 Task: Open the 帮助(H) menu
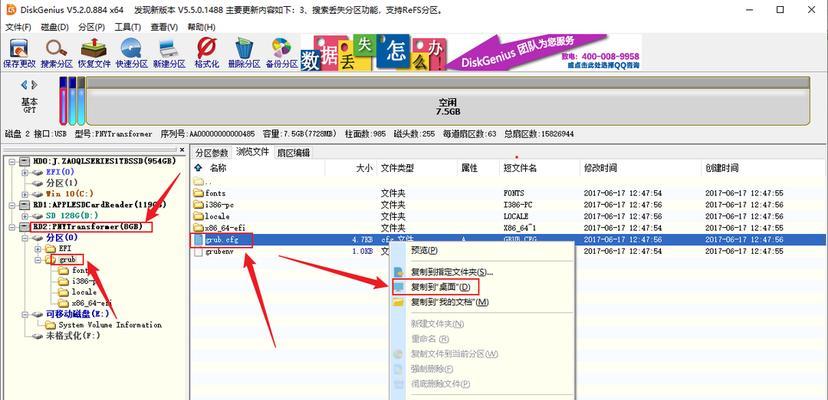(x=201, y=27)
